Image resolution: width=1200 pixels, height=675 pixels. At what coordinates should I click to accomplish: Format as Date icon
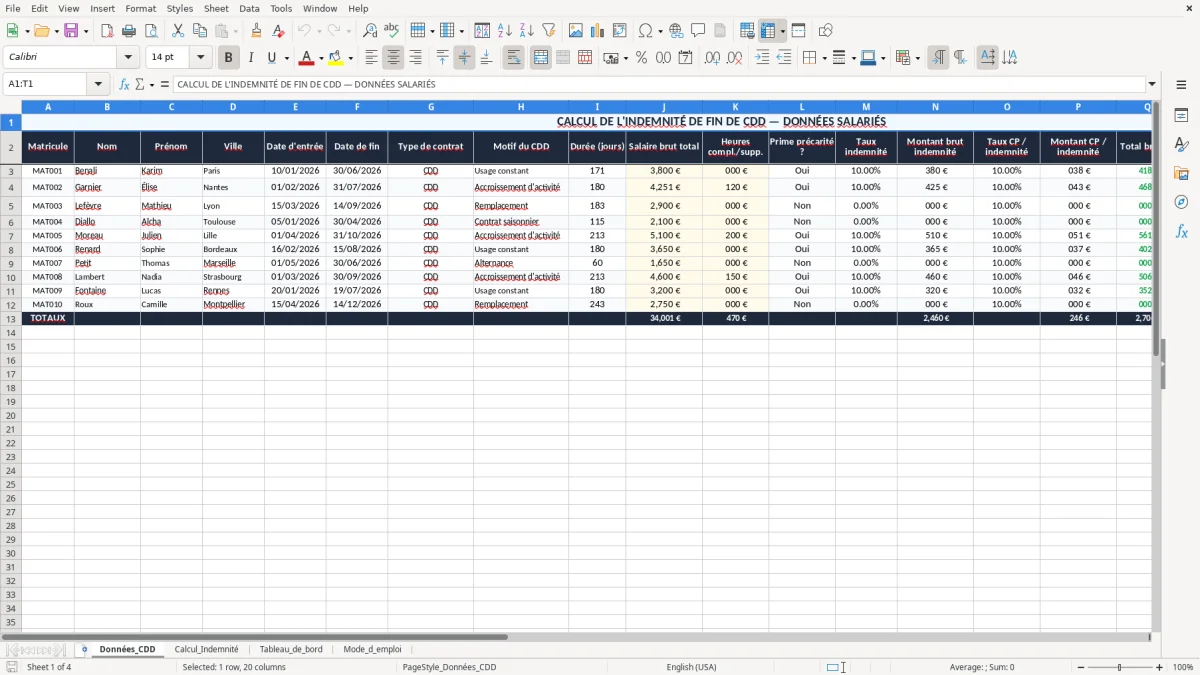[685, 58]
